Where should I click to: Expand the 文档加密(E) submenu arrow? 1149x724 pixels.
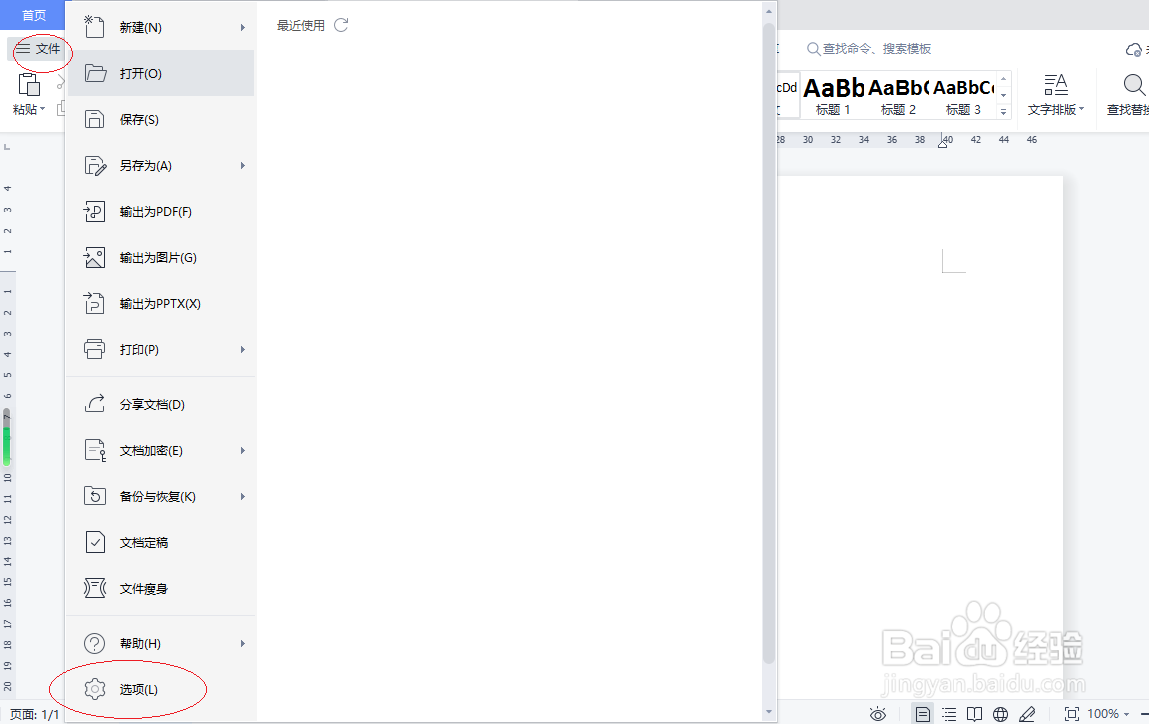click(x=243, y=451)
